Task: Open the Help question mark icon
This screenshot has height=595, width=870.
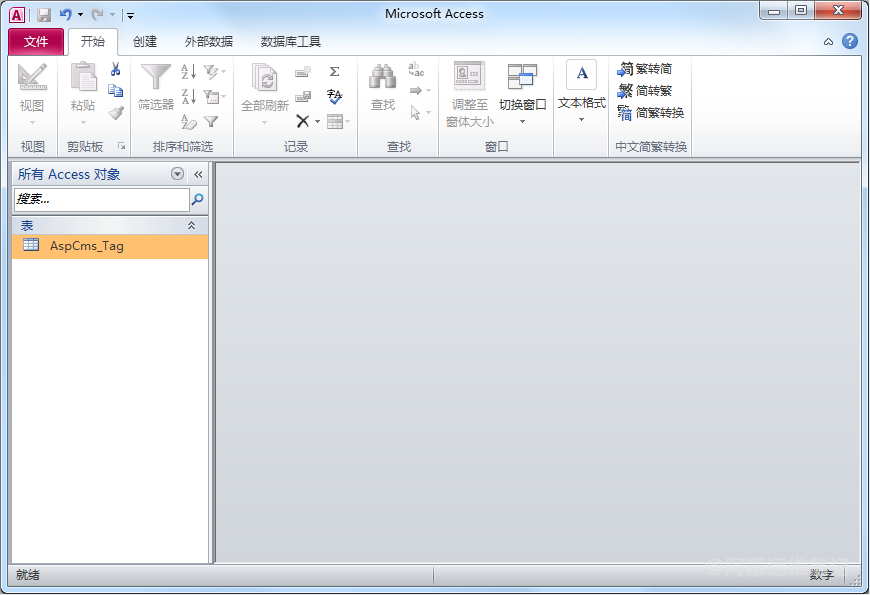Action: click(850, 41)
